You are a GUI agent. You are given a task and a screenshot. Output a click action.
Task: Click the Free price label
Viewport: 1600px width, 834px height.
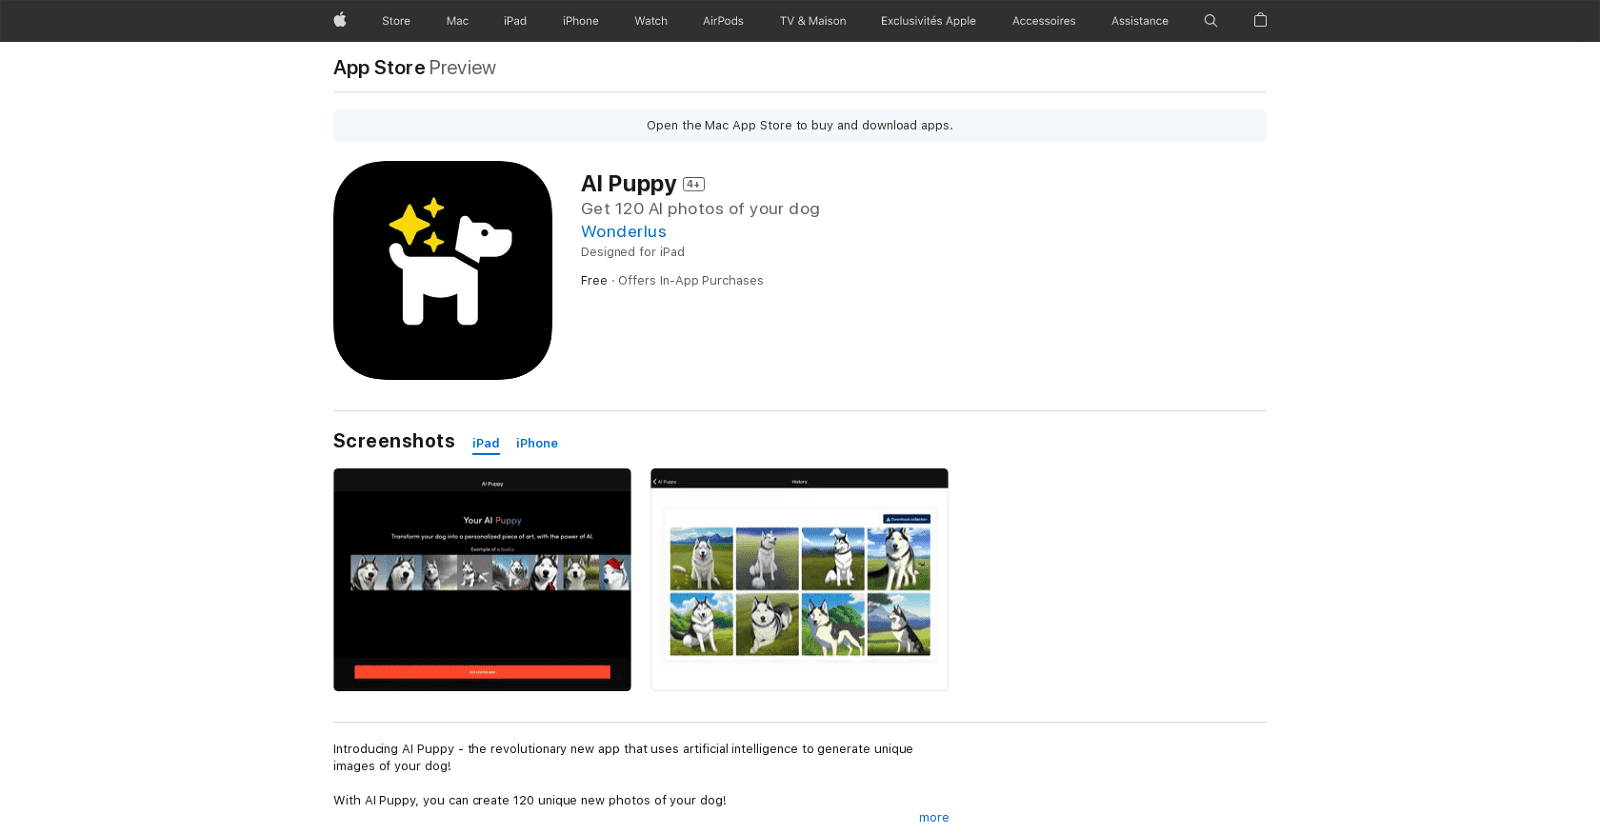point(594,281)
